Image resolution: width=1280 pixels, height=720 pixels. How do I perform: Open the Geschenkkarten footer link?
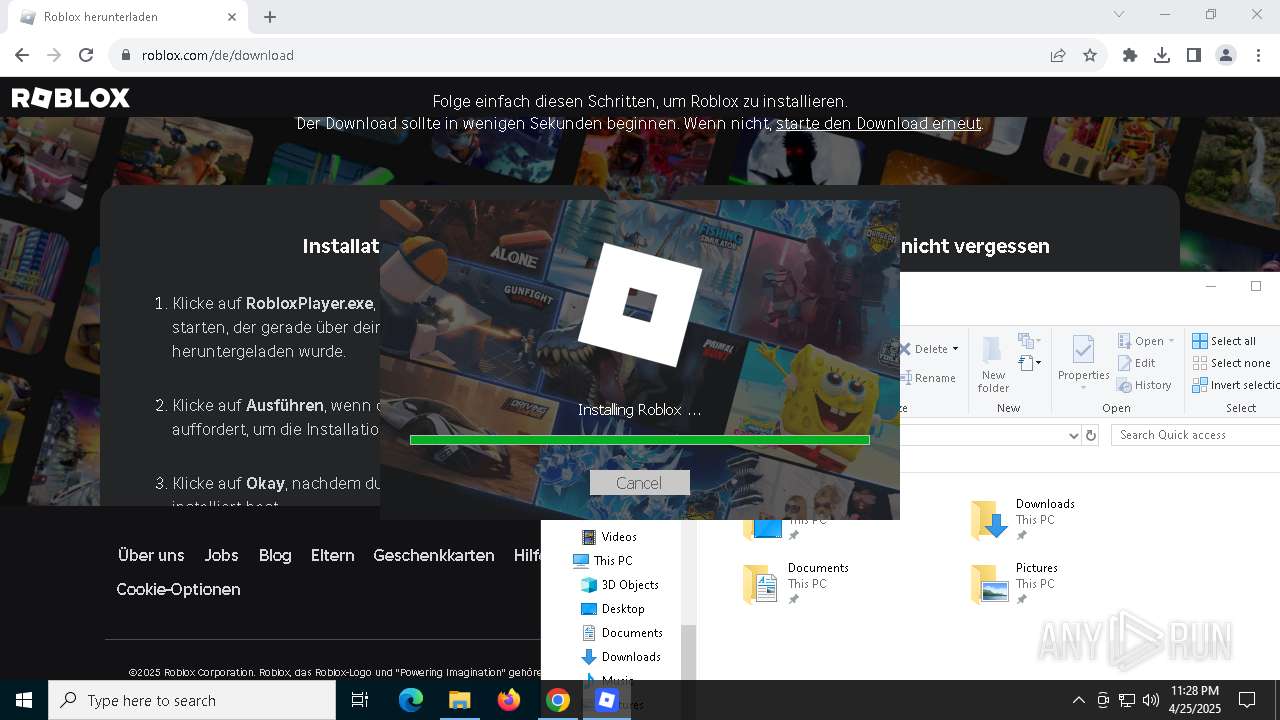pyautogui.click(x=434, y=555)
